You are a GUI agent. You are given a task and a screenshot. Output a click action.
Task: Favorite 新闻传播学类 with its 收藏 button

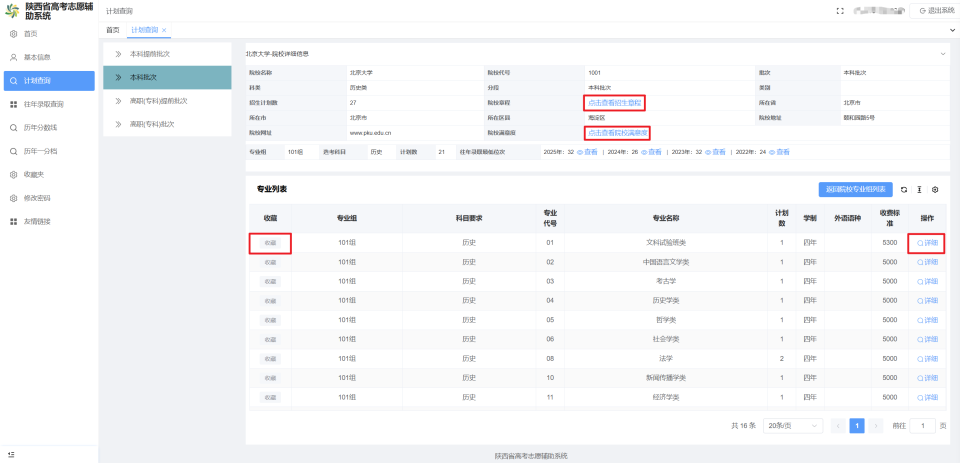point(270,378)
